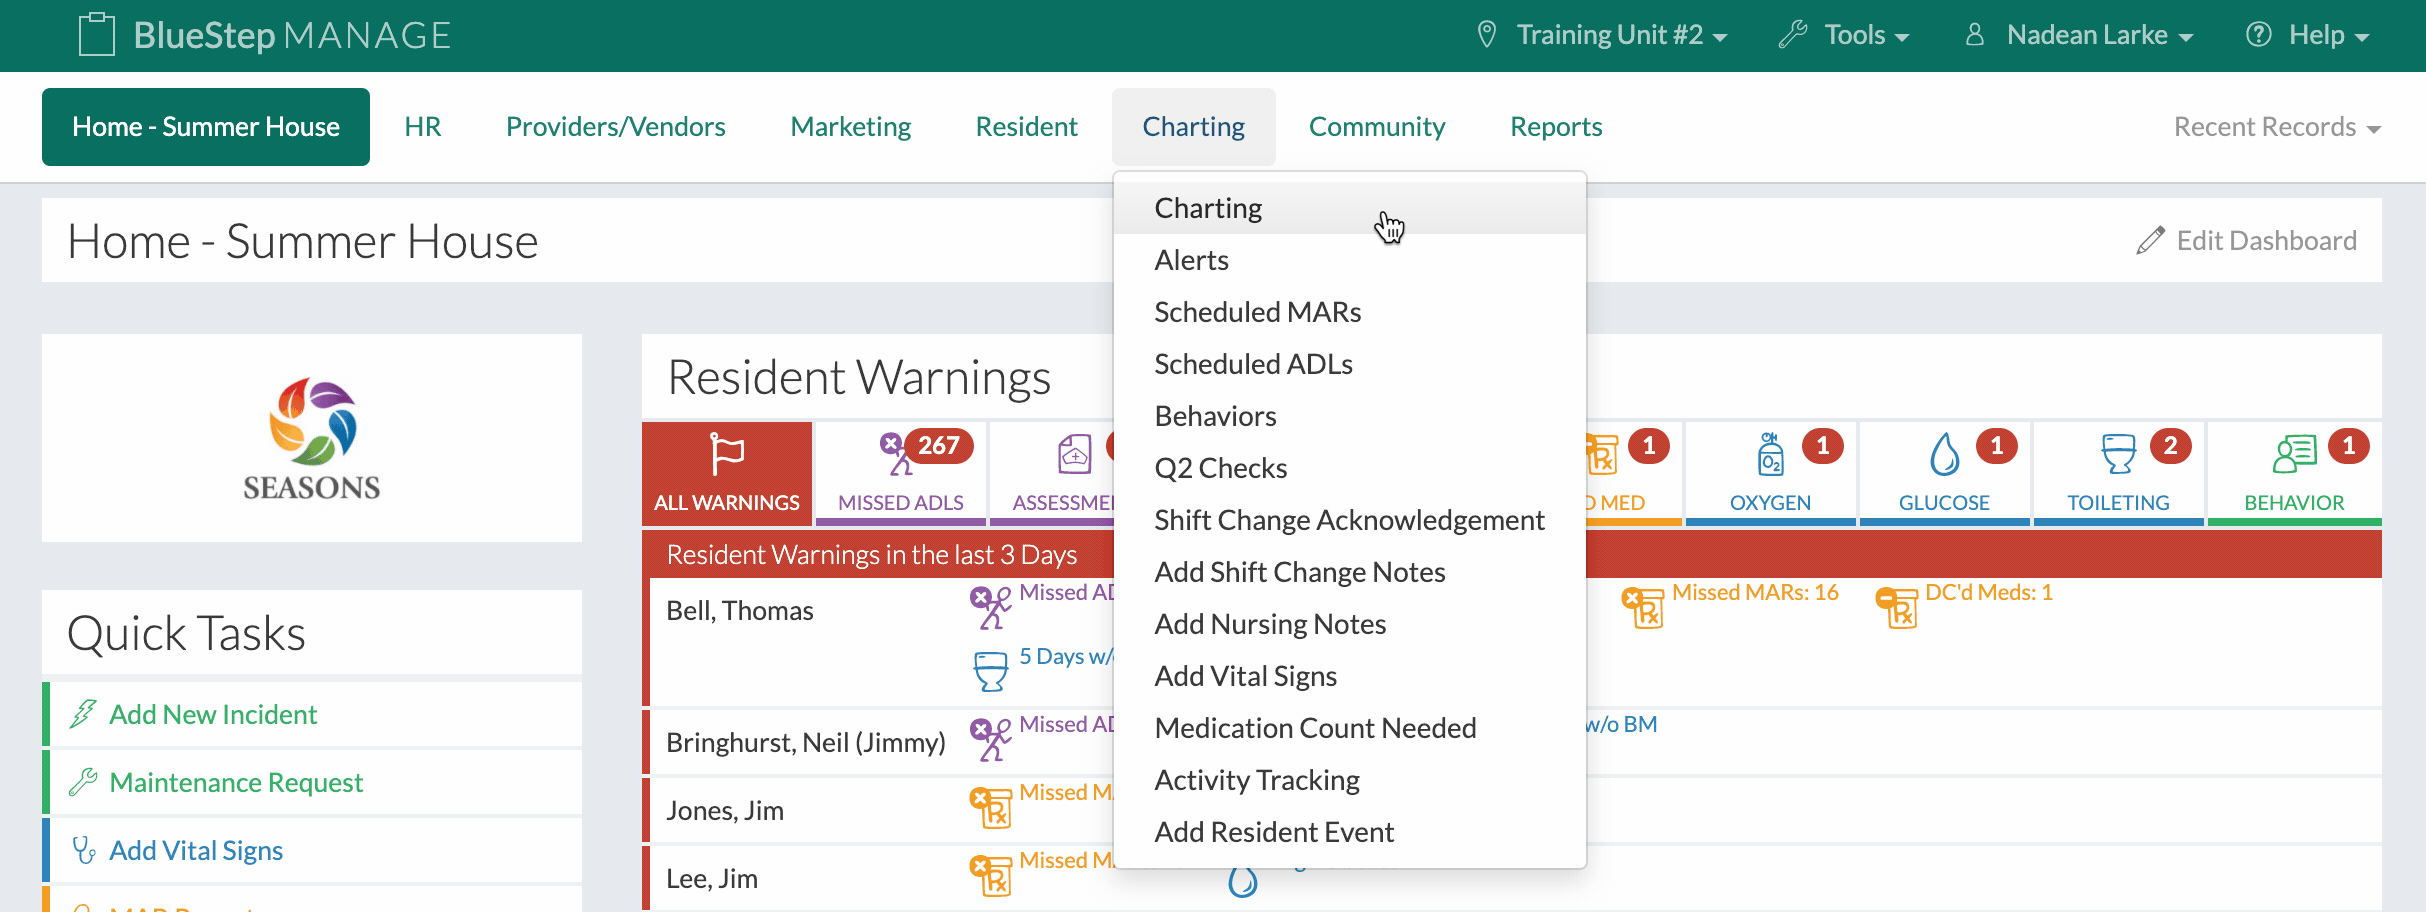The height and width of the screenshot is (912, 2426).
Task: Select Behaviors menu entry
Action: 1350,416
